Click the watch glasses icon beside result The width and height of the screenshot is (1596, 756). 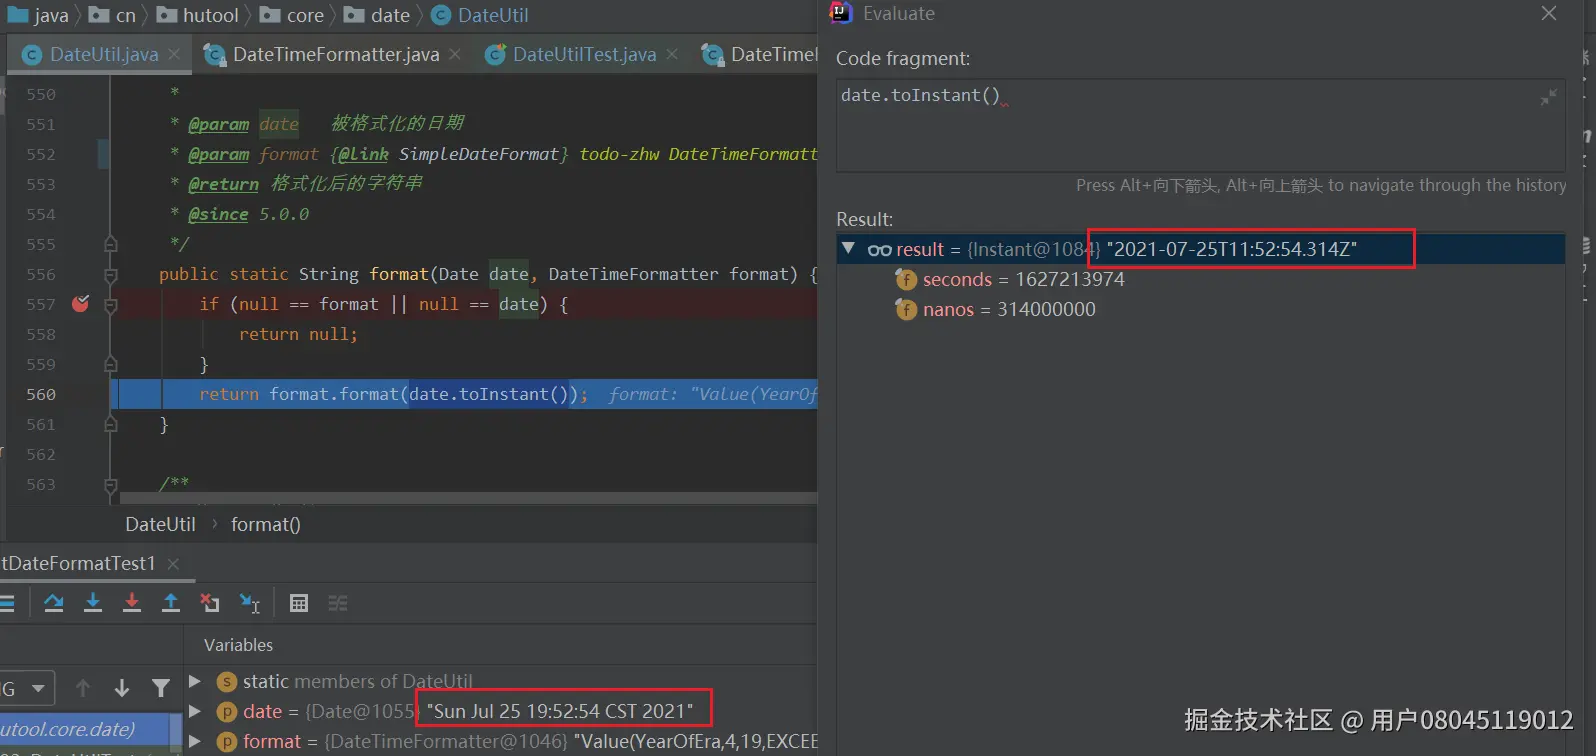880,250
